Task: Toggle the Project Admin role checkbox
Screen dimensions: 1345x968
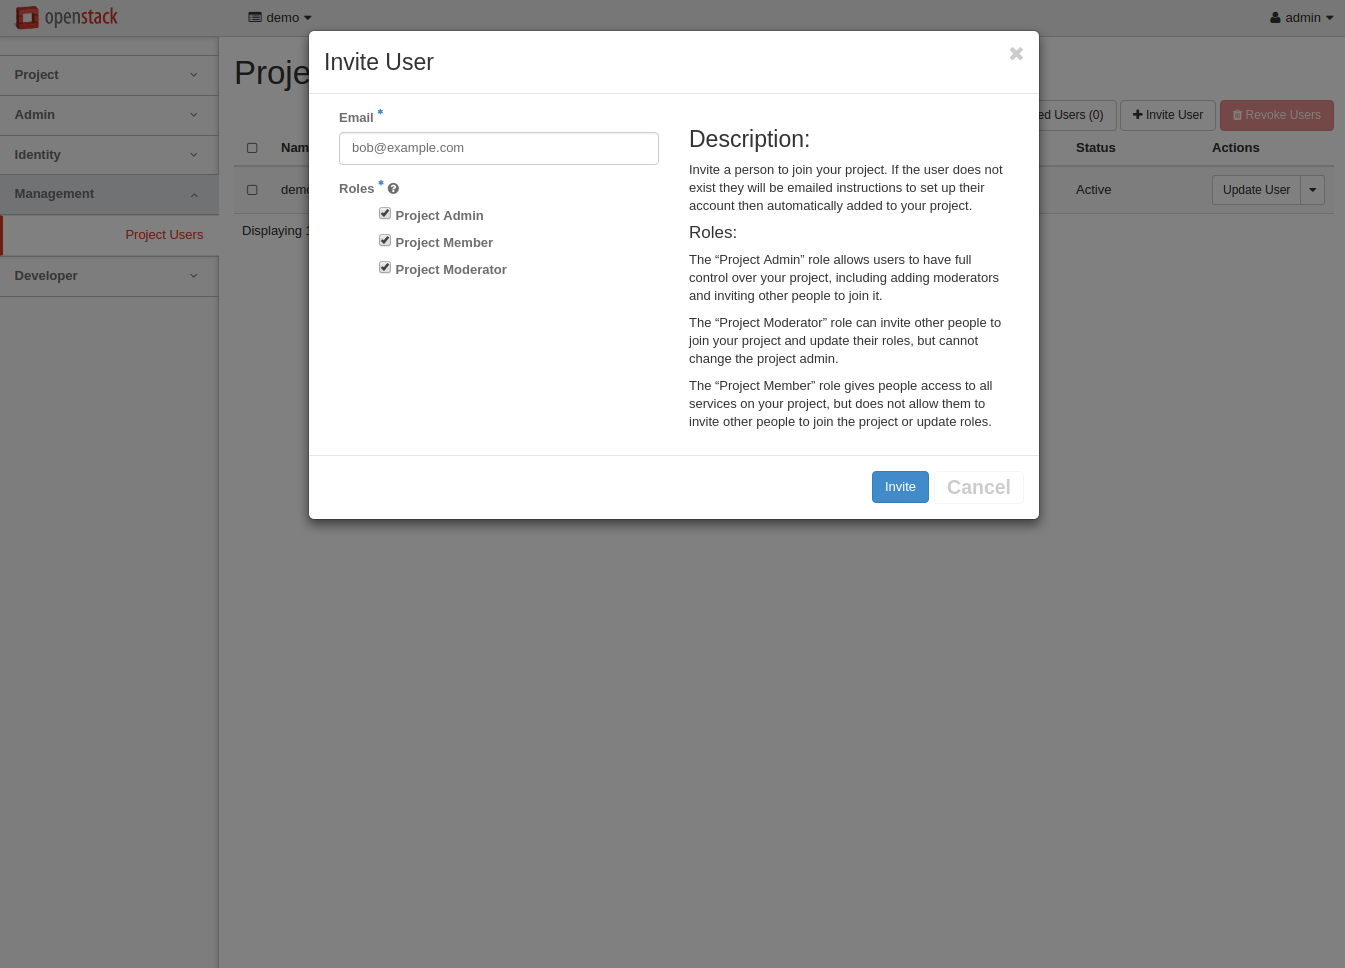Action: 385,213
